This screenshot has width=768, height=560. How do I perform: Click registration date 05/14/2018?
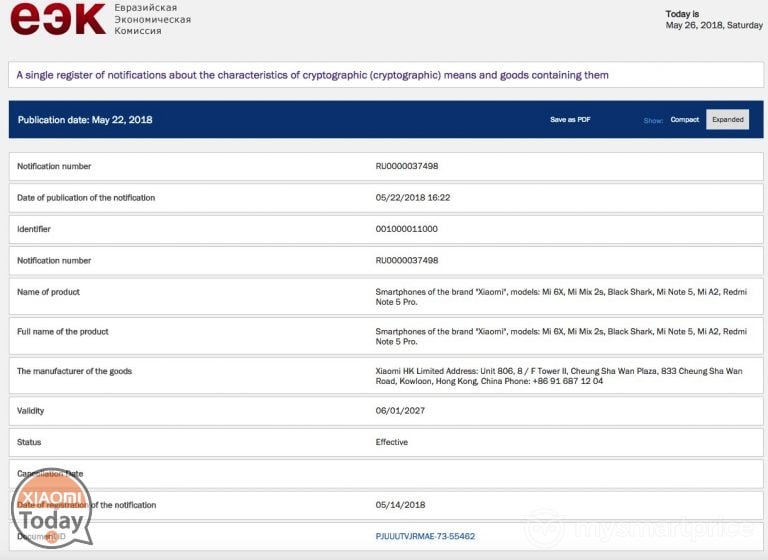[400, 505]
